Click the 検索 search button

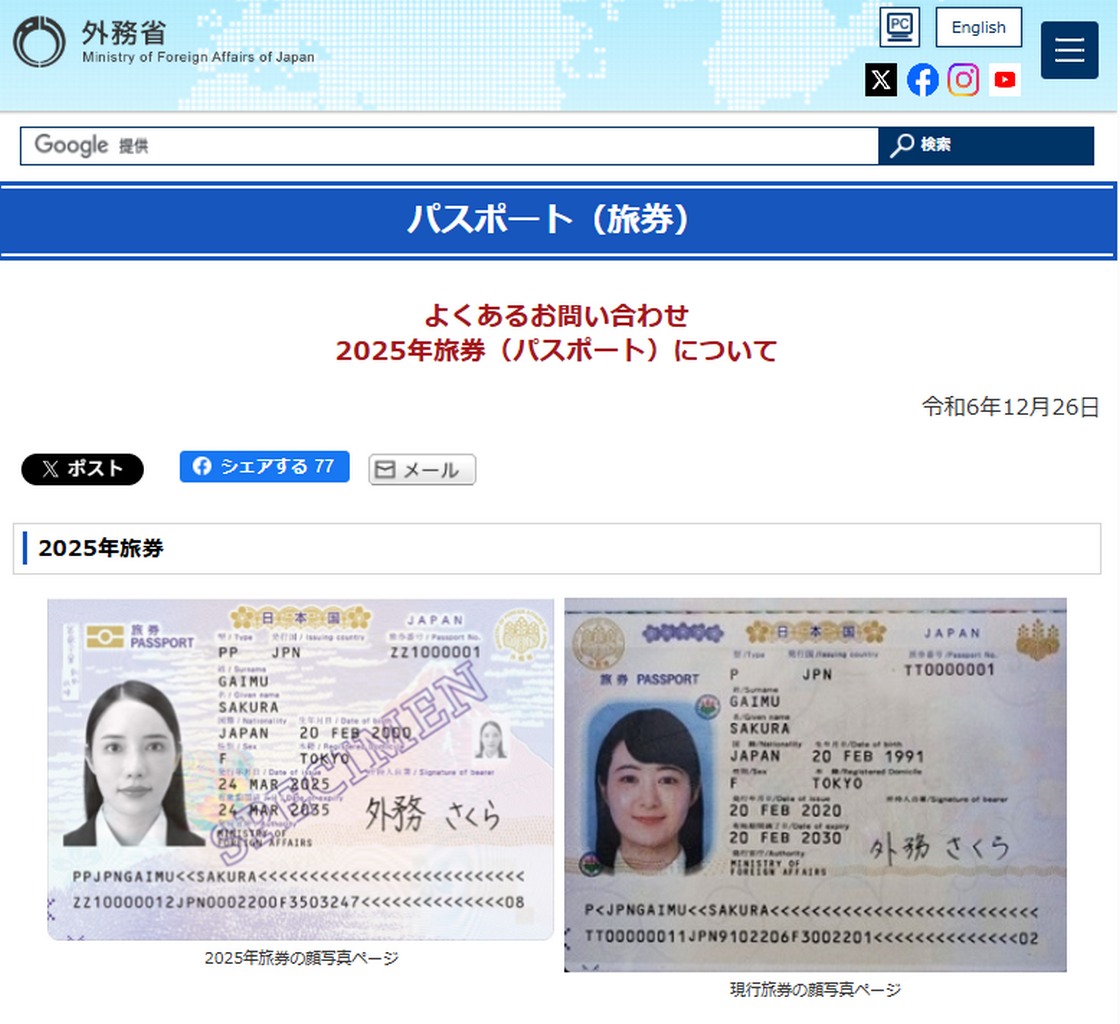(986, 146)
